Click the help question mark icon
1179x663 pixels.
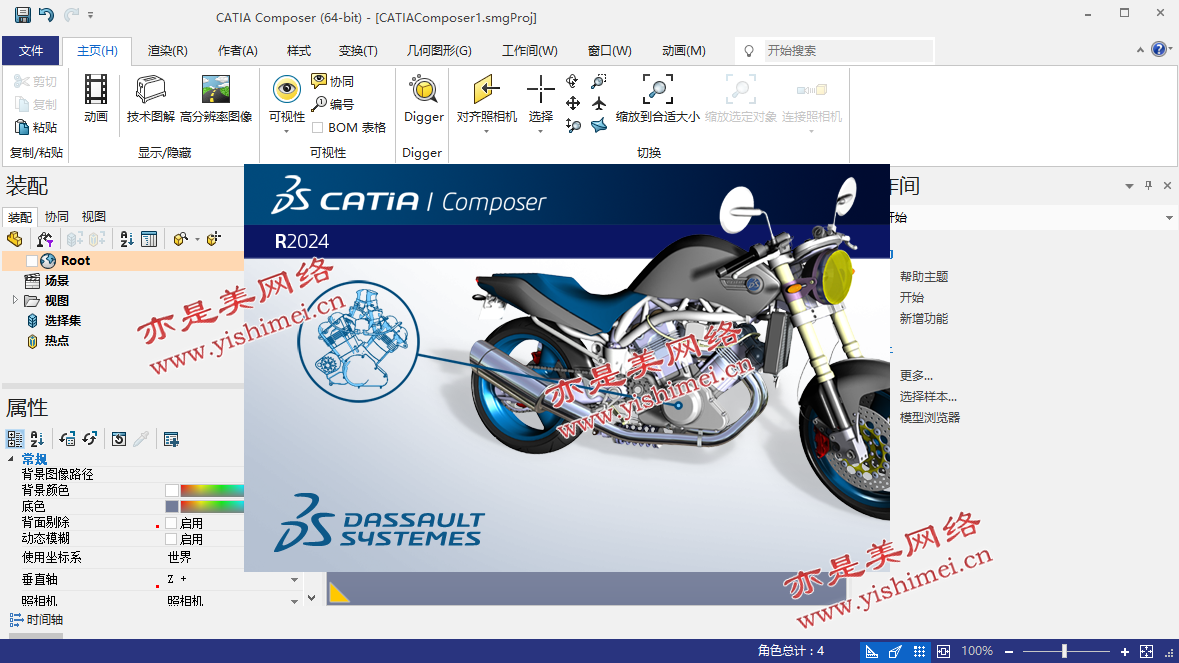click(x=1159, y=50)
